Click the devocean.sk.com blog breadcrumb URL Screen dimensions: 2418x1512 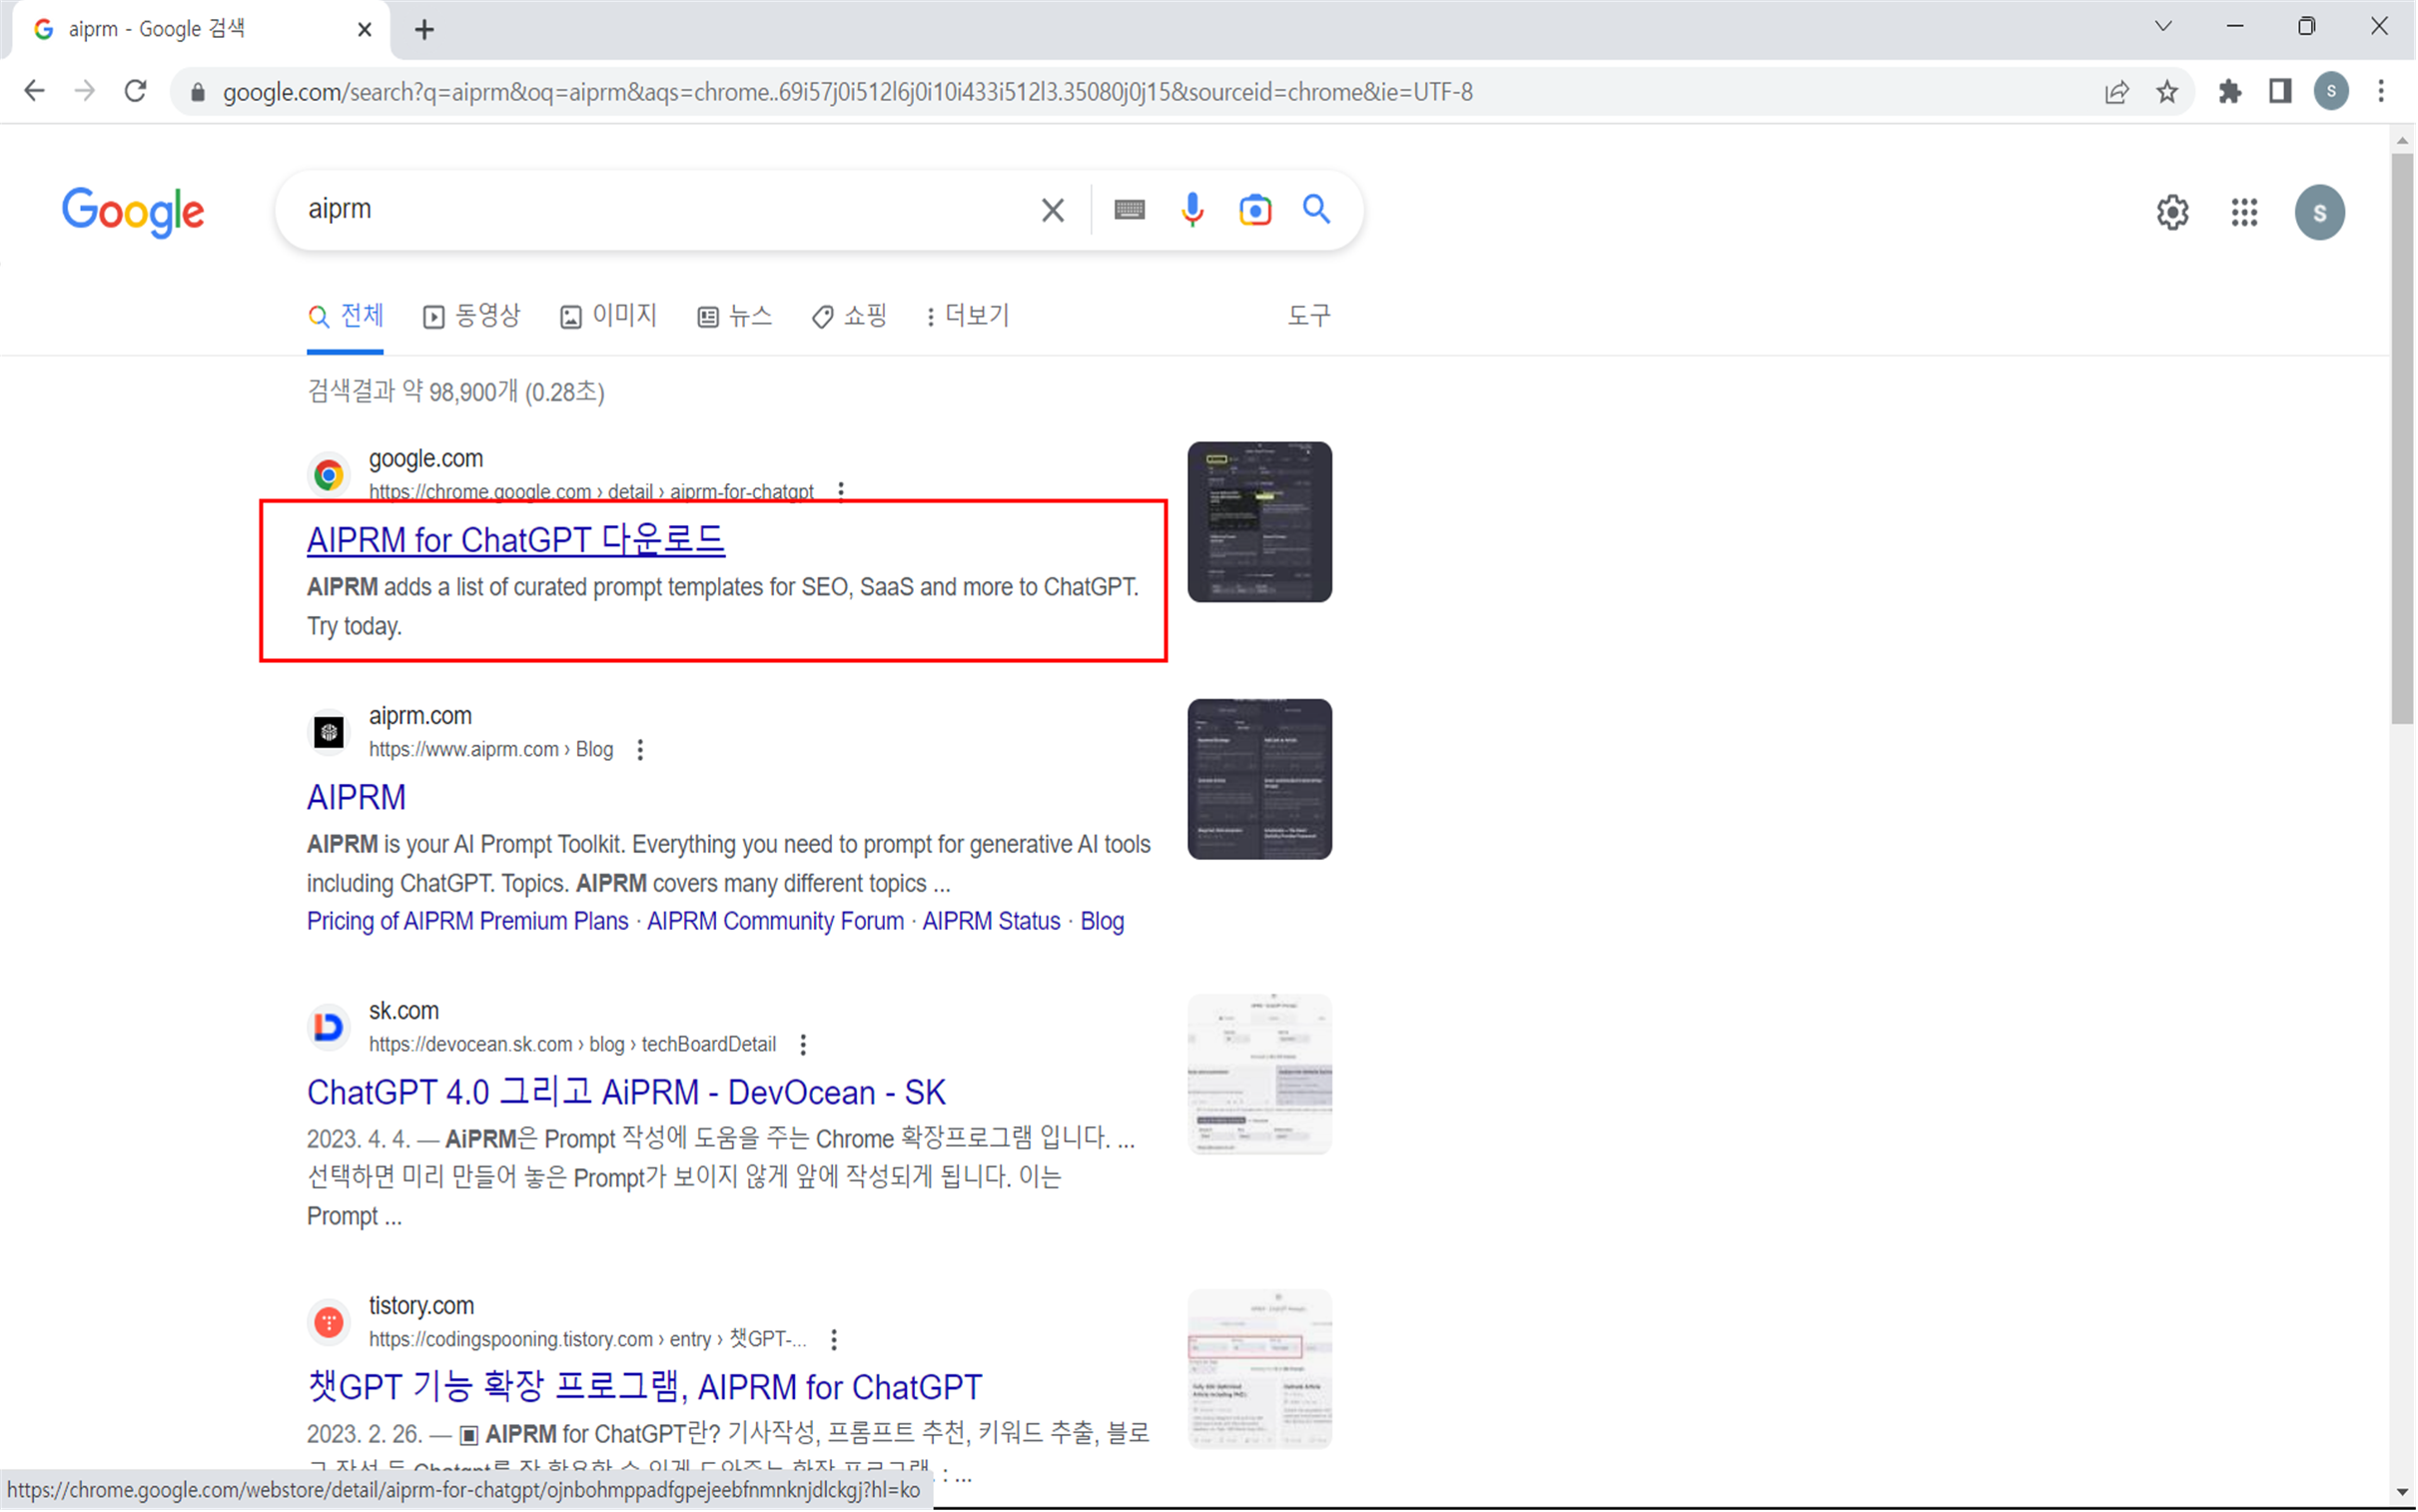pos(572,1045)
